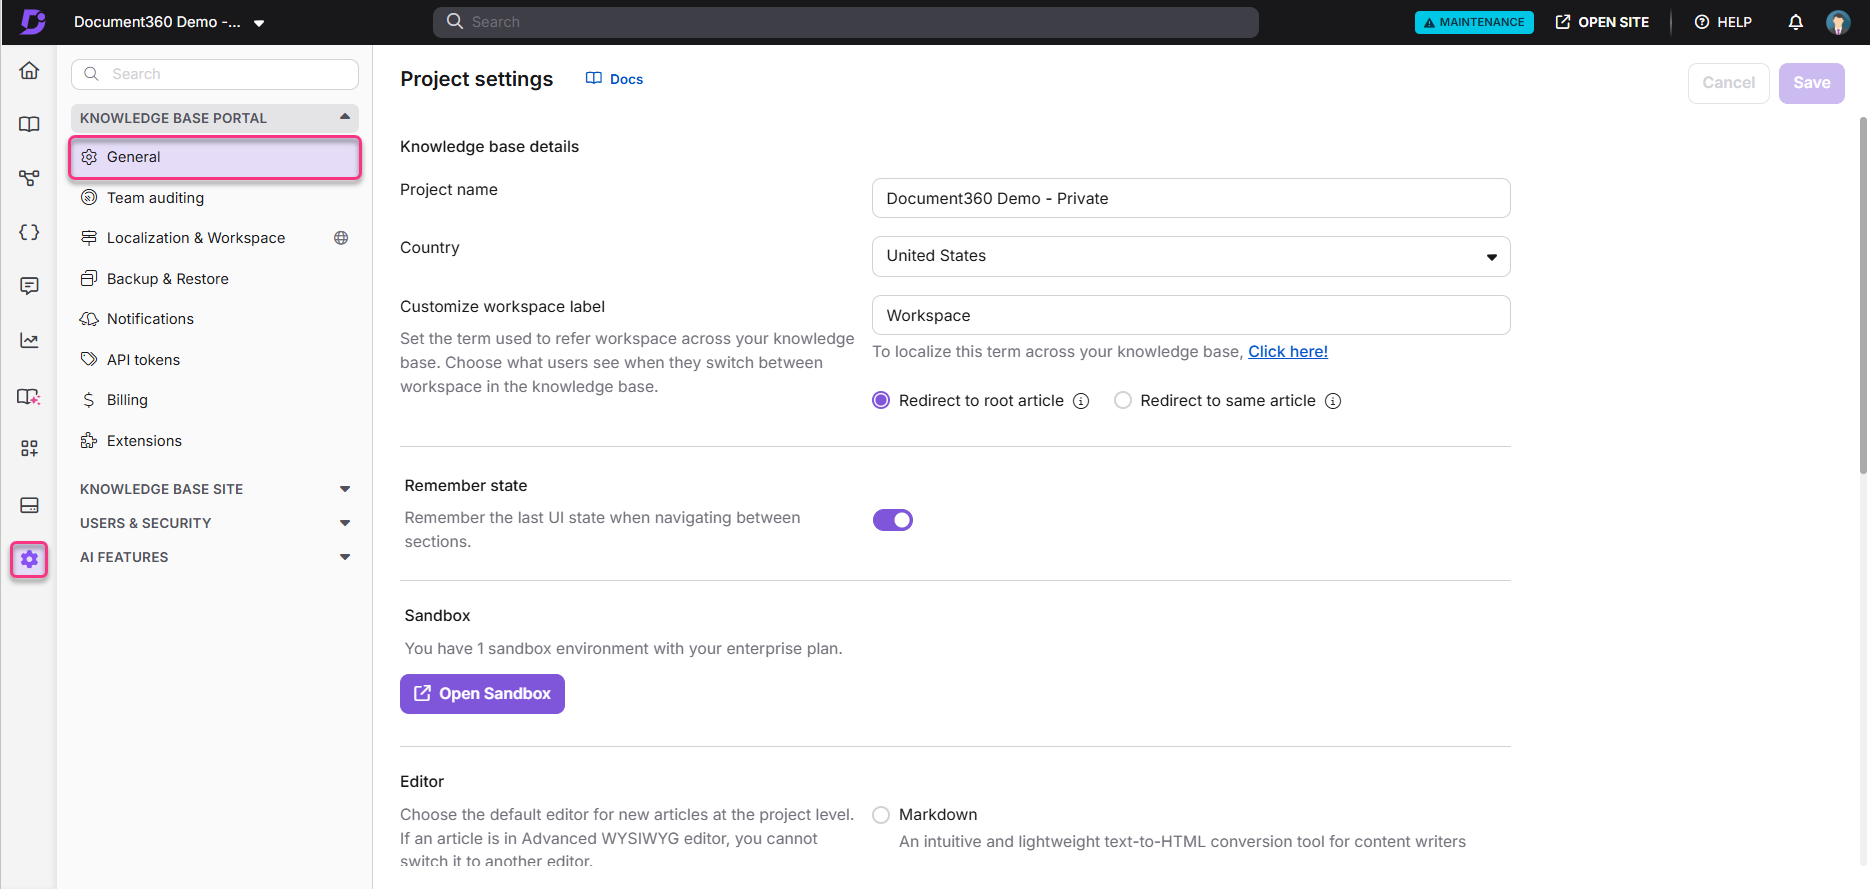Screen dimensions: 1870x889
Task: Open the Settings gear icon in rail
Action: coord(29,559)
